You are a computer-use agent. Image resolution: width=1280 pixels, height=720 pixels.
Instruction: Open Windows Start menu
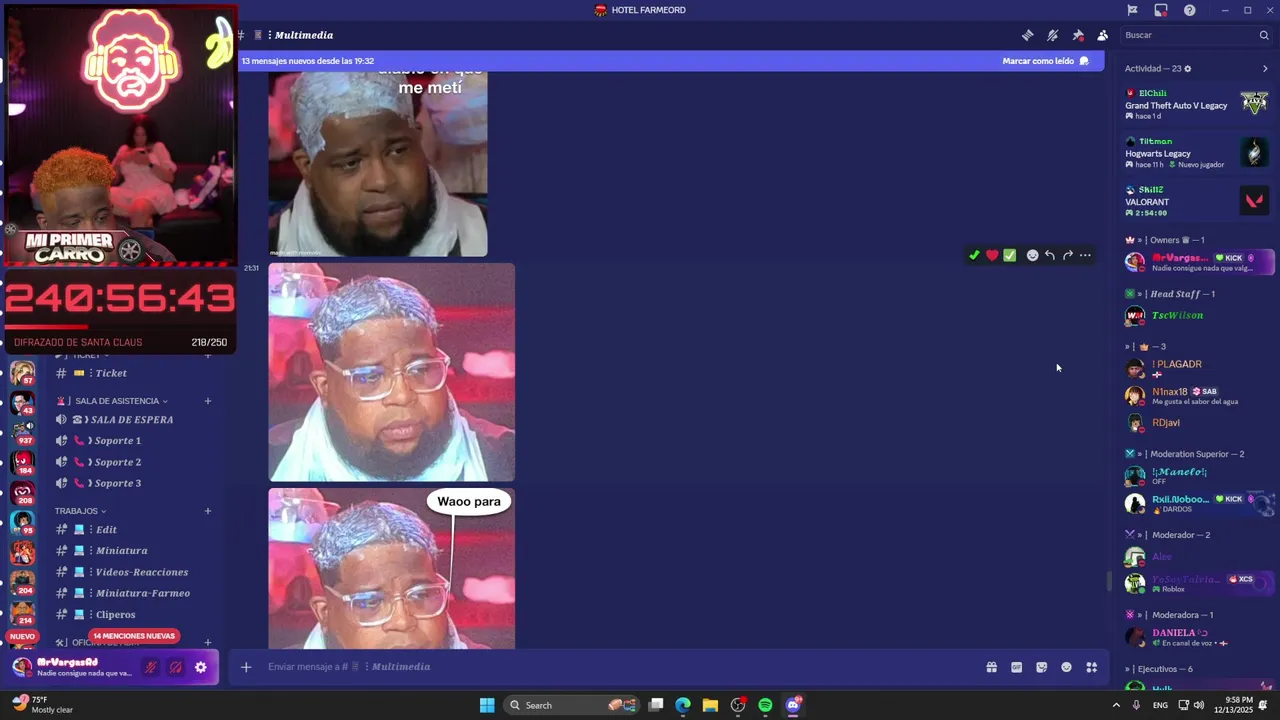pyautogui.click(x=487, y=705)
